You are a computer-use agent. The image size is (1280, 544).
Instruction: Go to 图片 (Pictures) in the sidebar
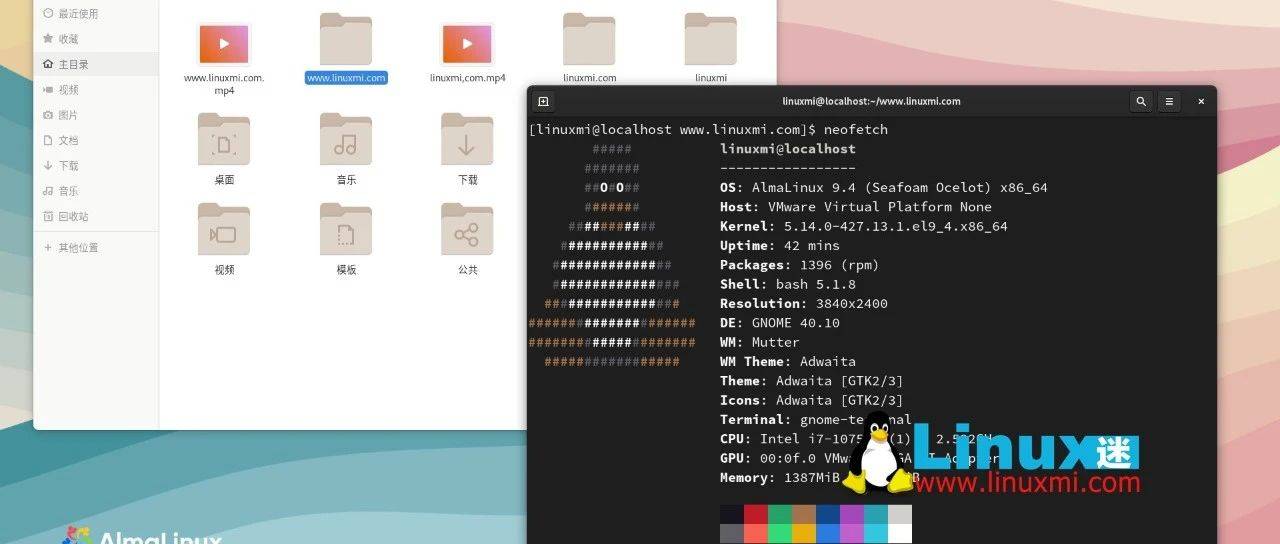point(96,115)
